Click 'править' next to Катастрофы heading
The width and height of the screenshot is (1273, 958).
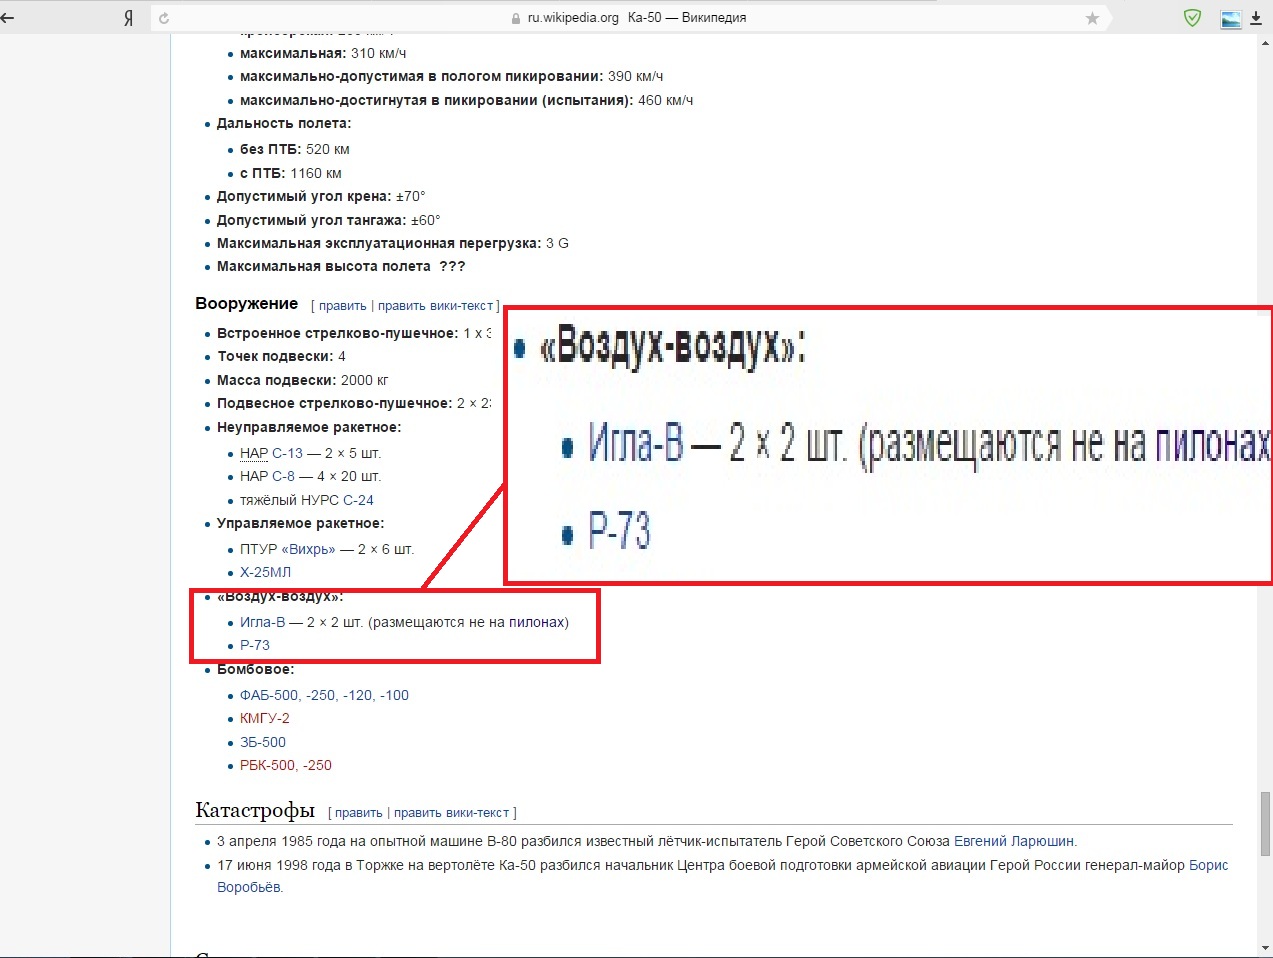[359, 813]
